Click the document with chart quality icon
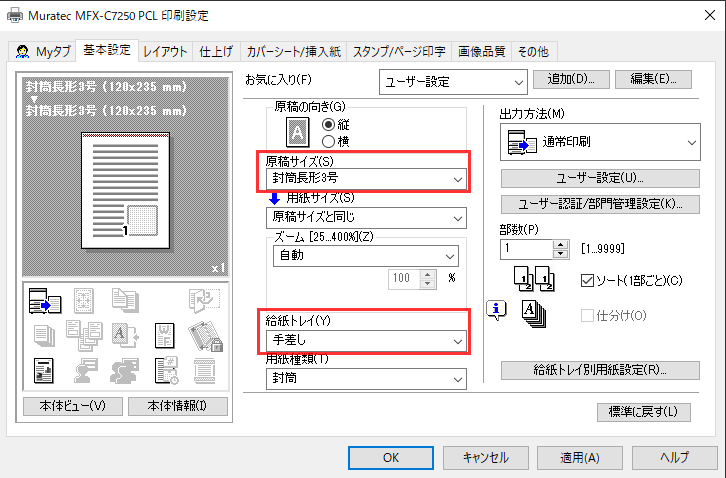This screenshot has width=726, height=478. [44, 371]
